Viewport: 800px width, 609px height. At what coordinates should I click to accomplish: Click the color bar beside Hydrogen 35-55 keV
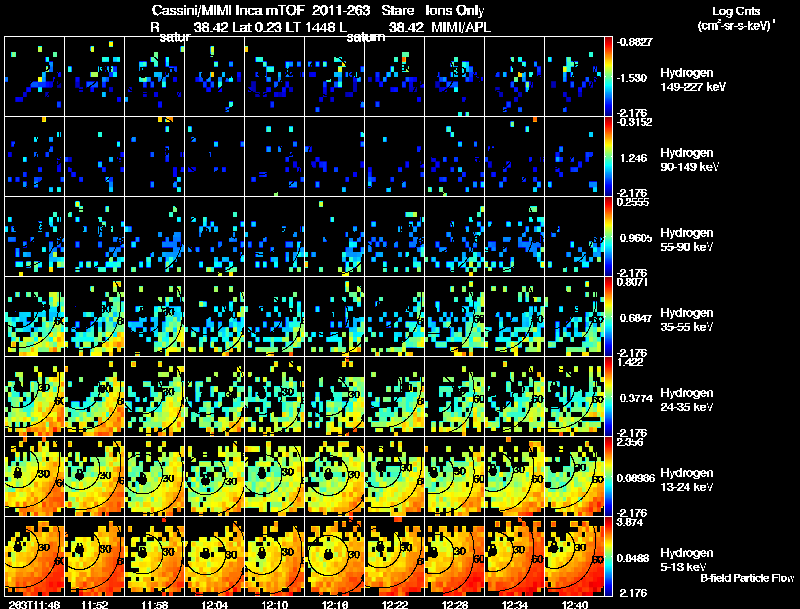click(x=608, y=316)
